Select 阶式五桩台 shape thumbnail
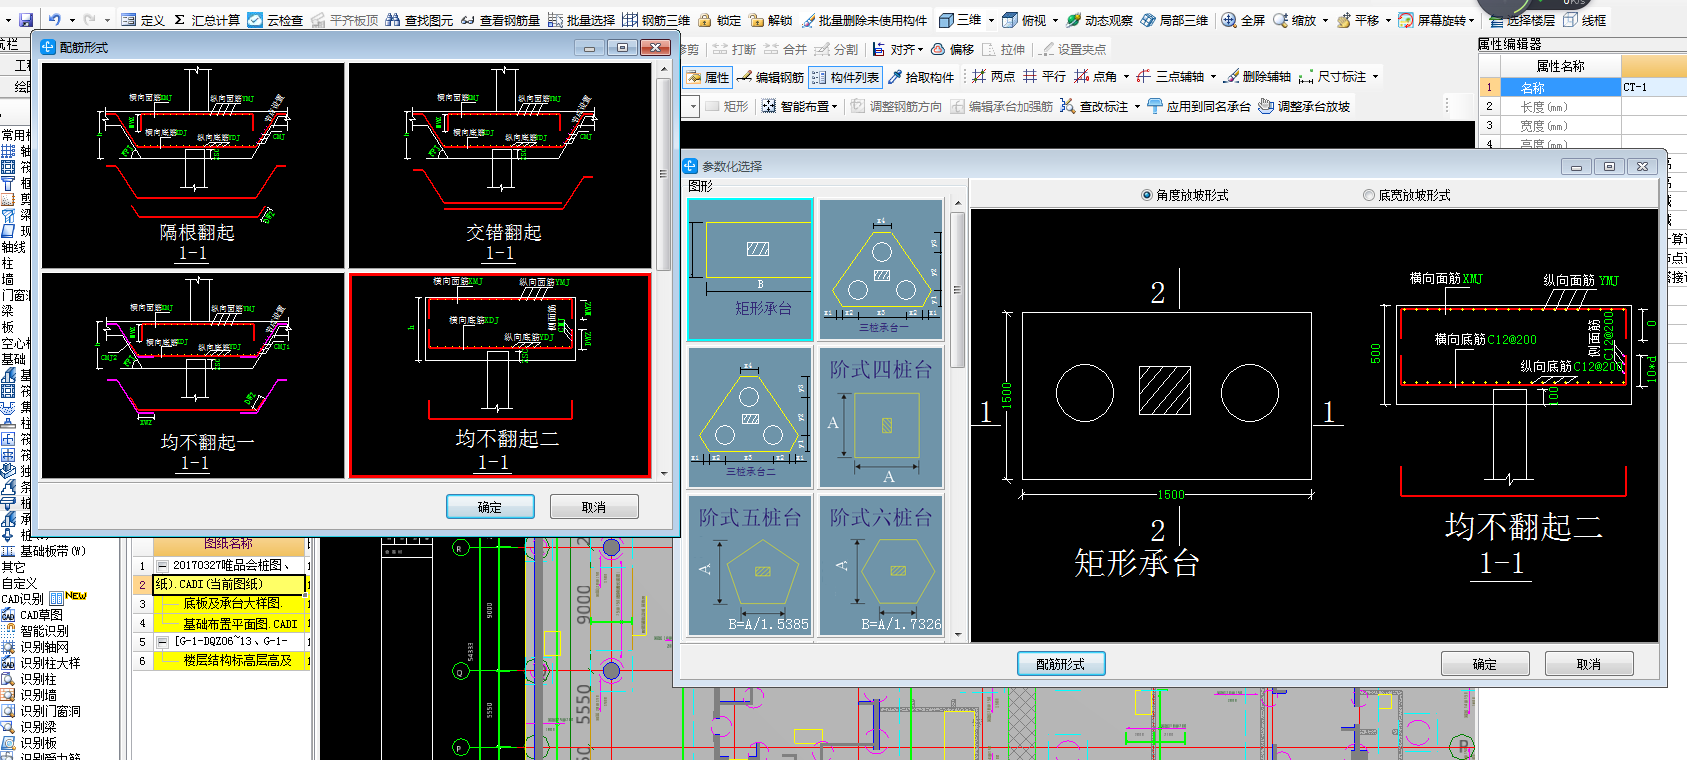Screen dimensions: 1687x760 [750, 565]
